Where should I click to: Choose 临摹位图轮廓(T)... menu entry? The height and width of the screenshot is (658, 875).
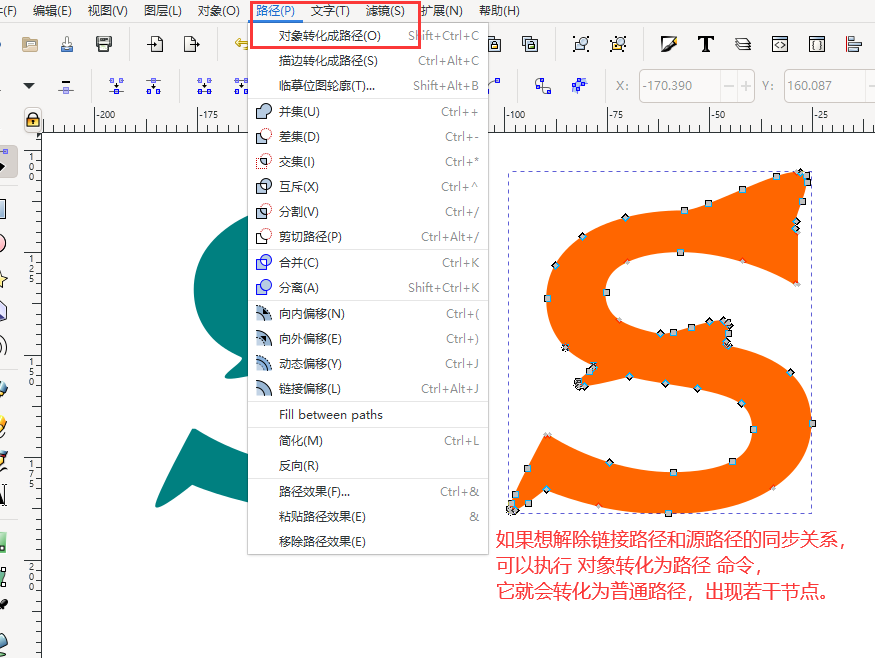pyautogui.click(x=368, y=85)
